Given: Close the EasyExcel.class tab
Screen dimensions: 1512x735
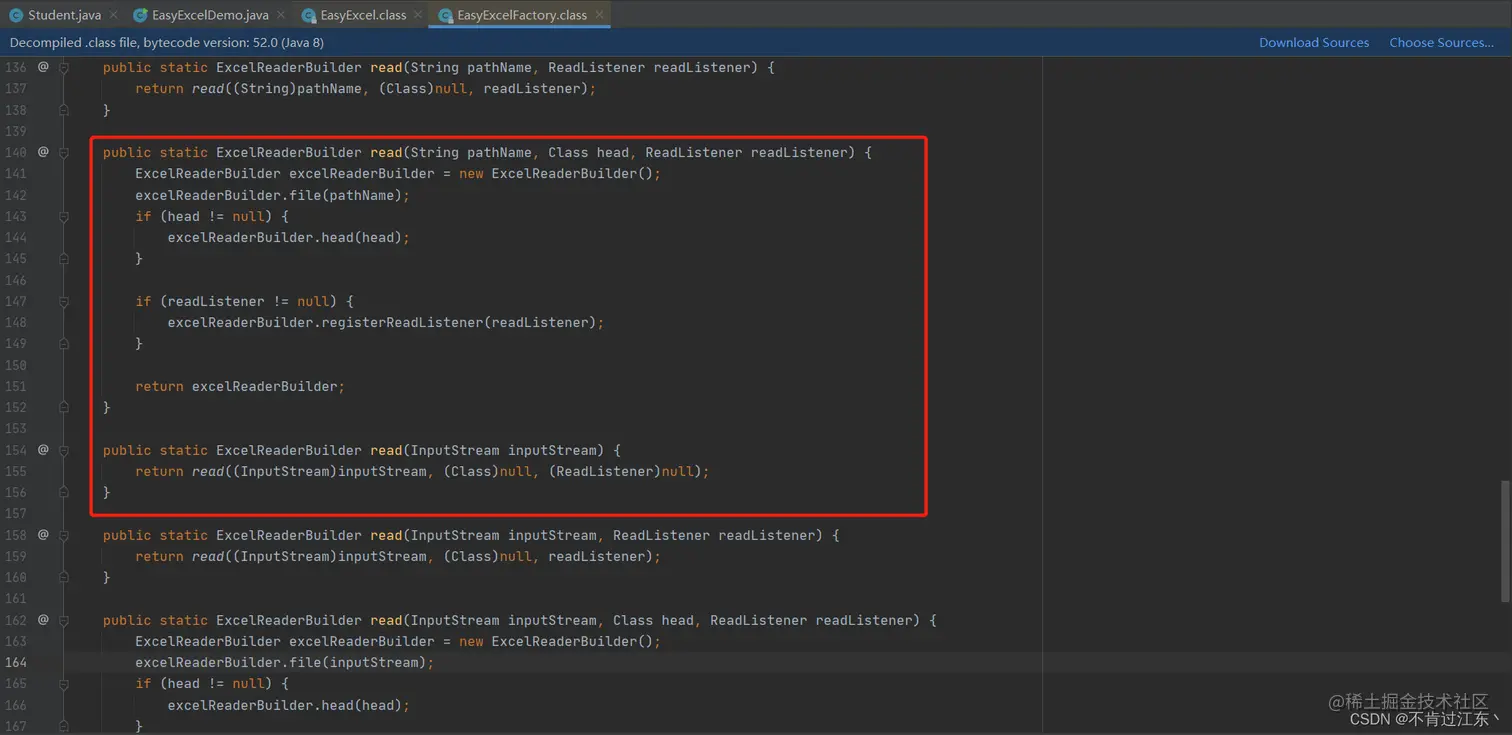Looking at the screenshot, I should (x=417, y=15).
